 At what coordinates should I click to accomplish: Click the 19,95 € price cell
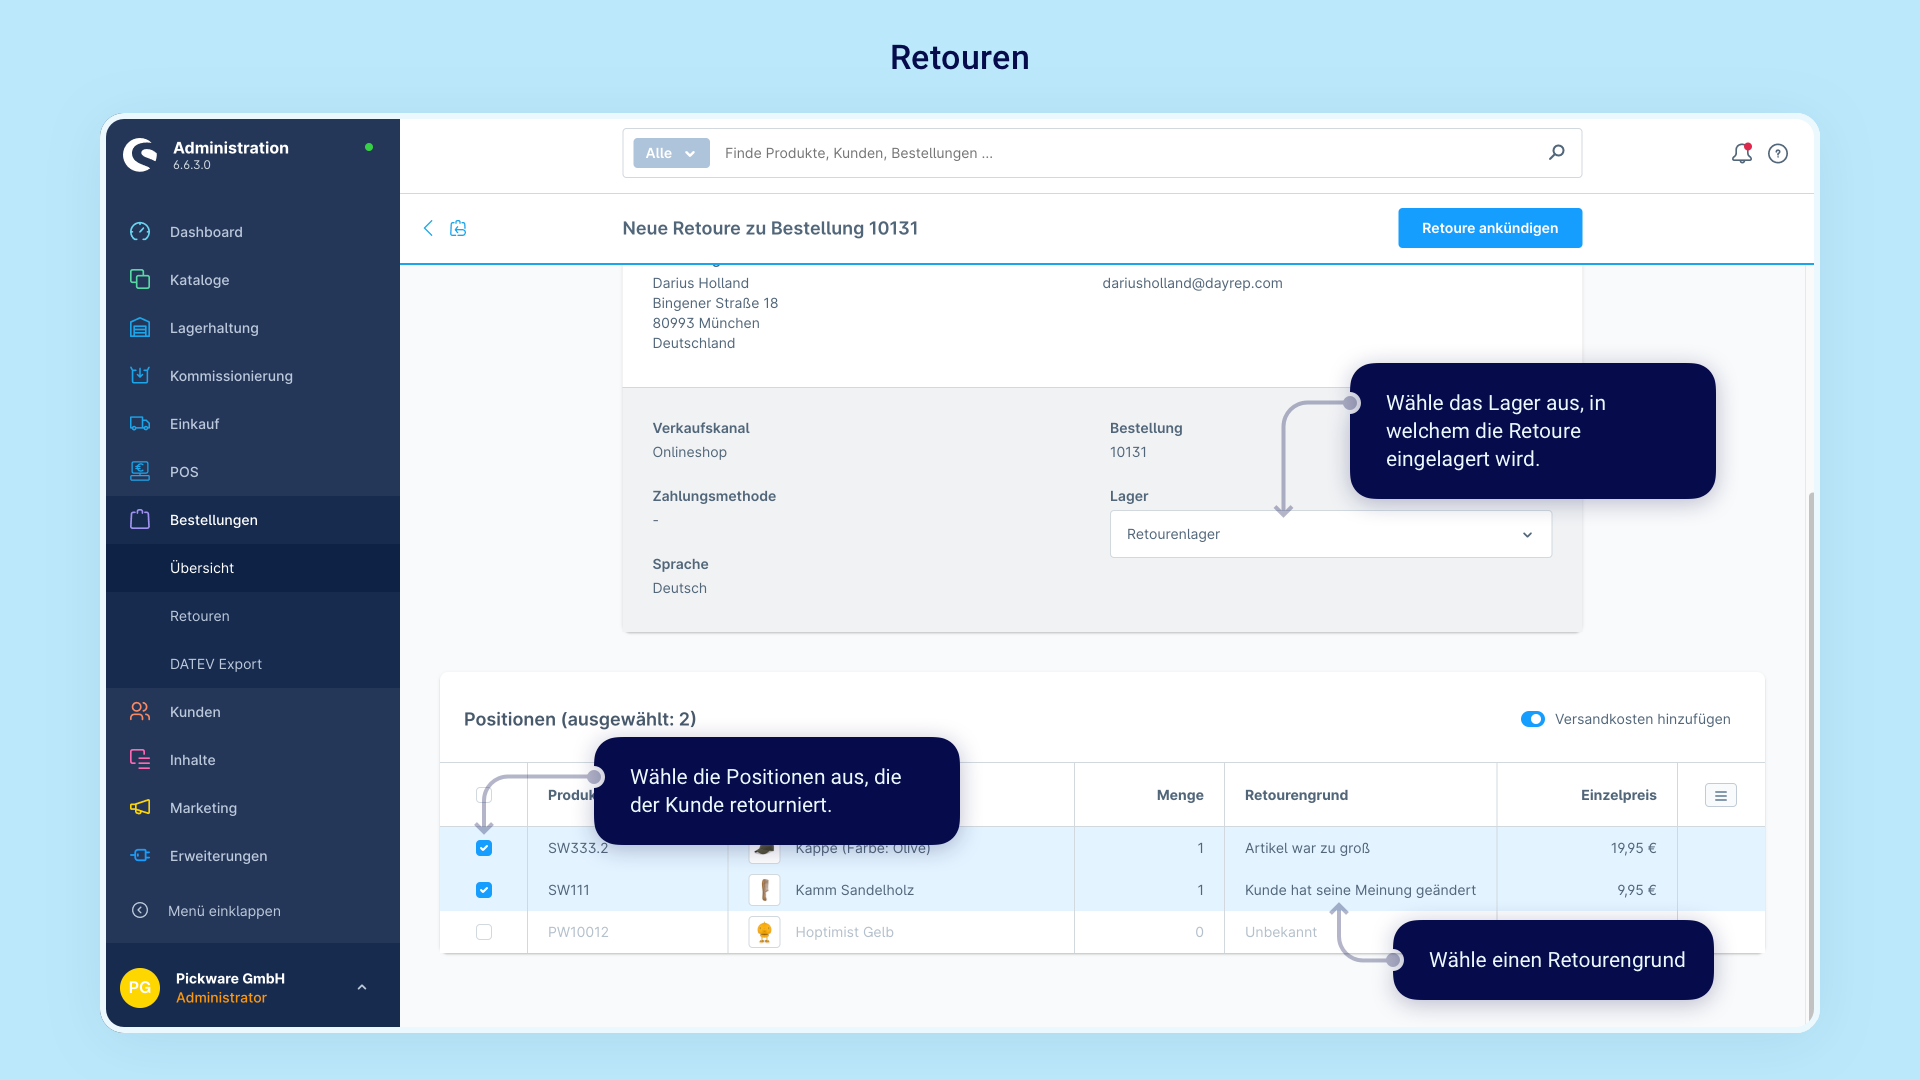[x=1633, y=848]
